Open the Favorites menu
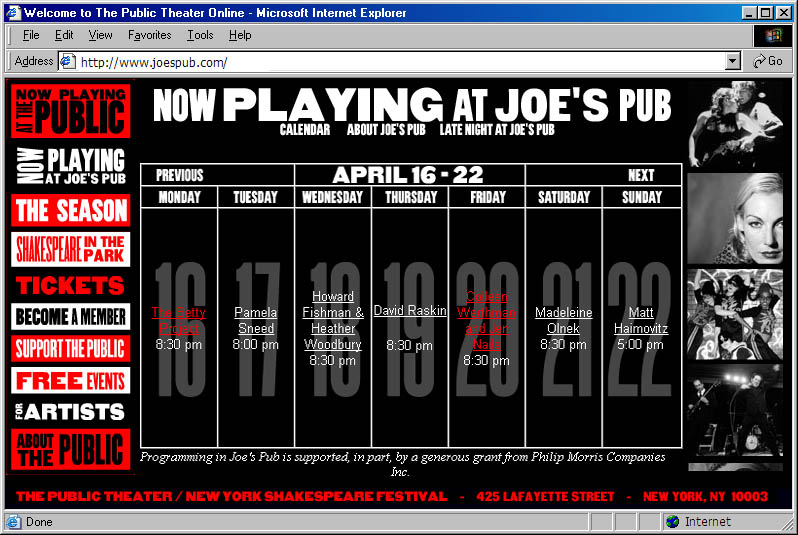The width and height of the screenshot is (798, 535). [x=150, y=35]
